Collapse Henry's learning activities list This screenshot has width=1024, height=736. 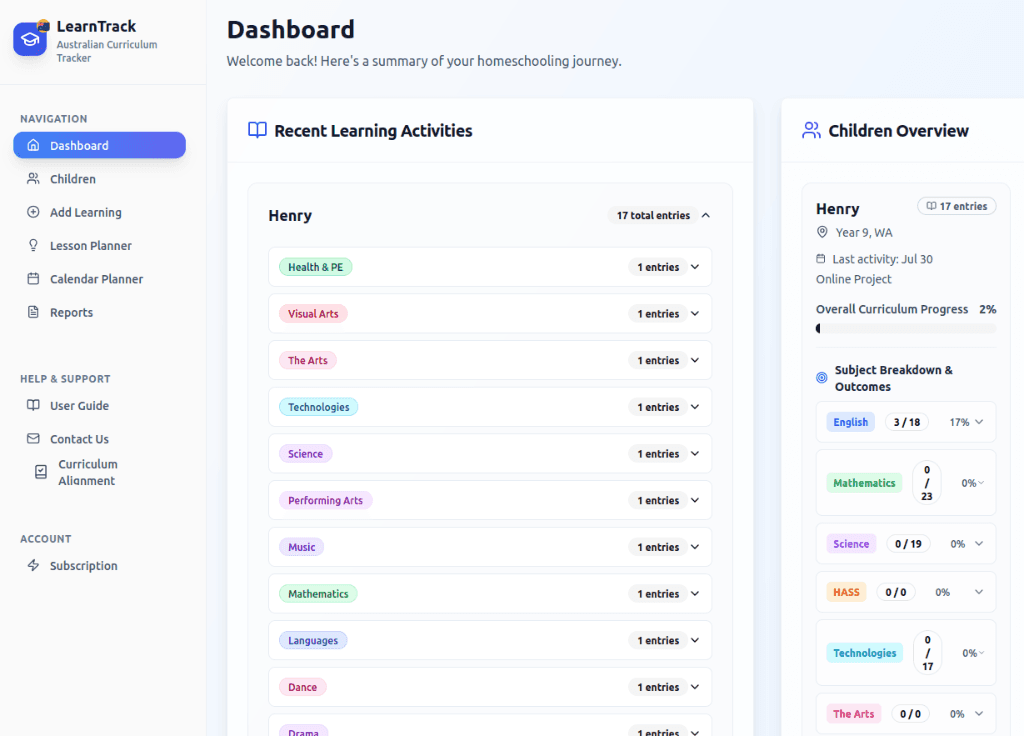(x=705, y=215)
